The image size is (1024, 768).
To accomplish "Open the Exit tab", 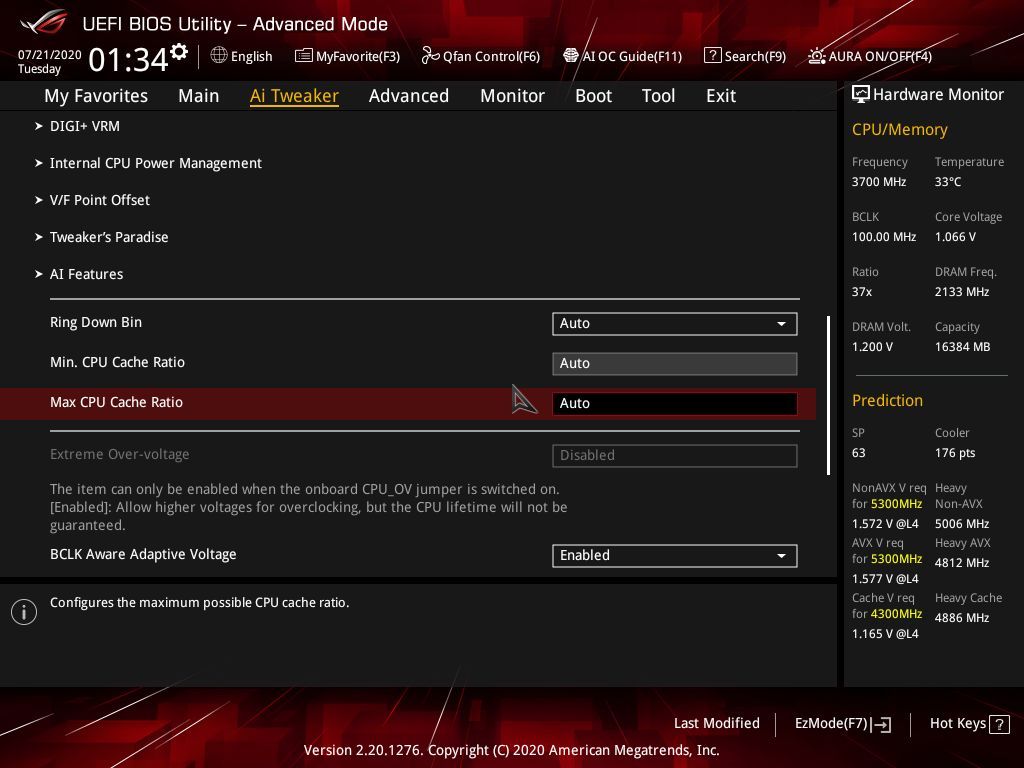I will (721, 96).
